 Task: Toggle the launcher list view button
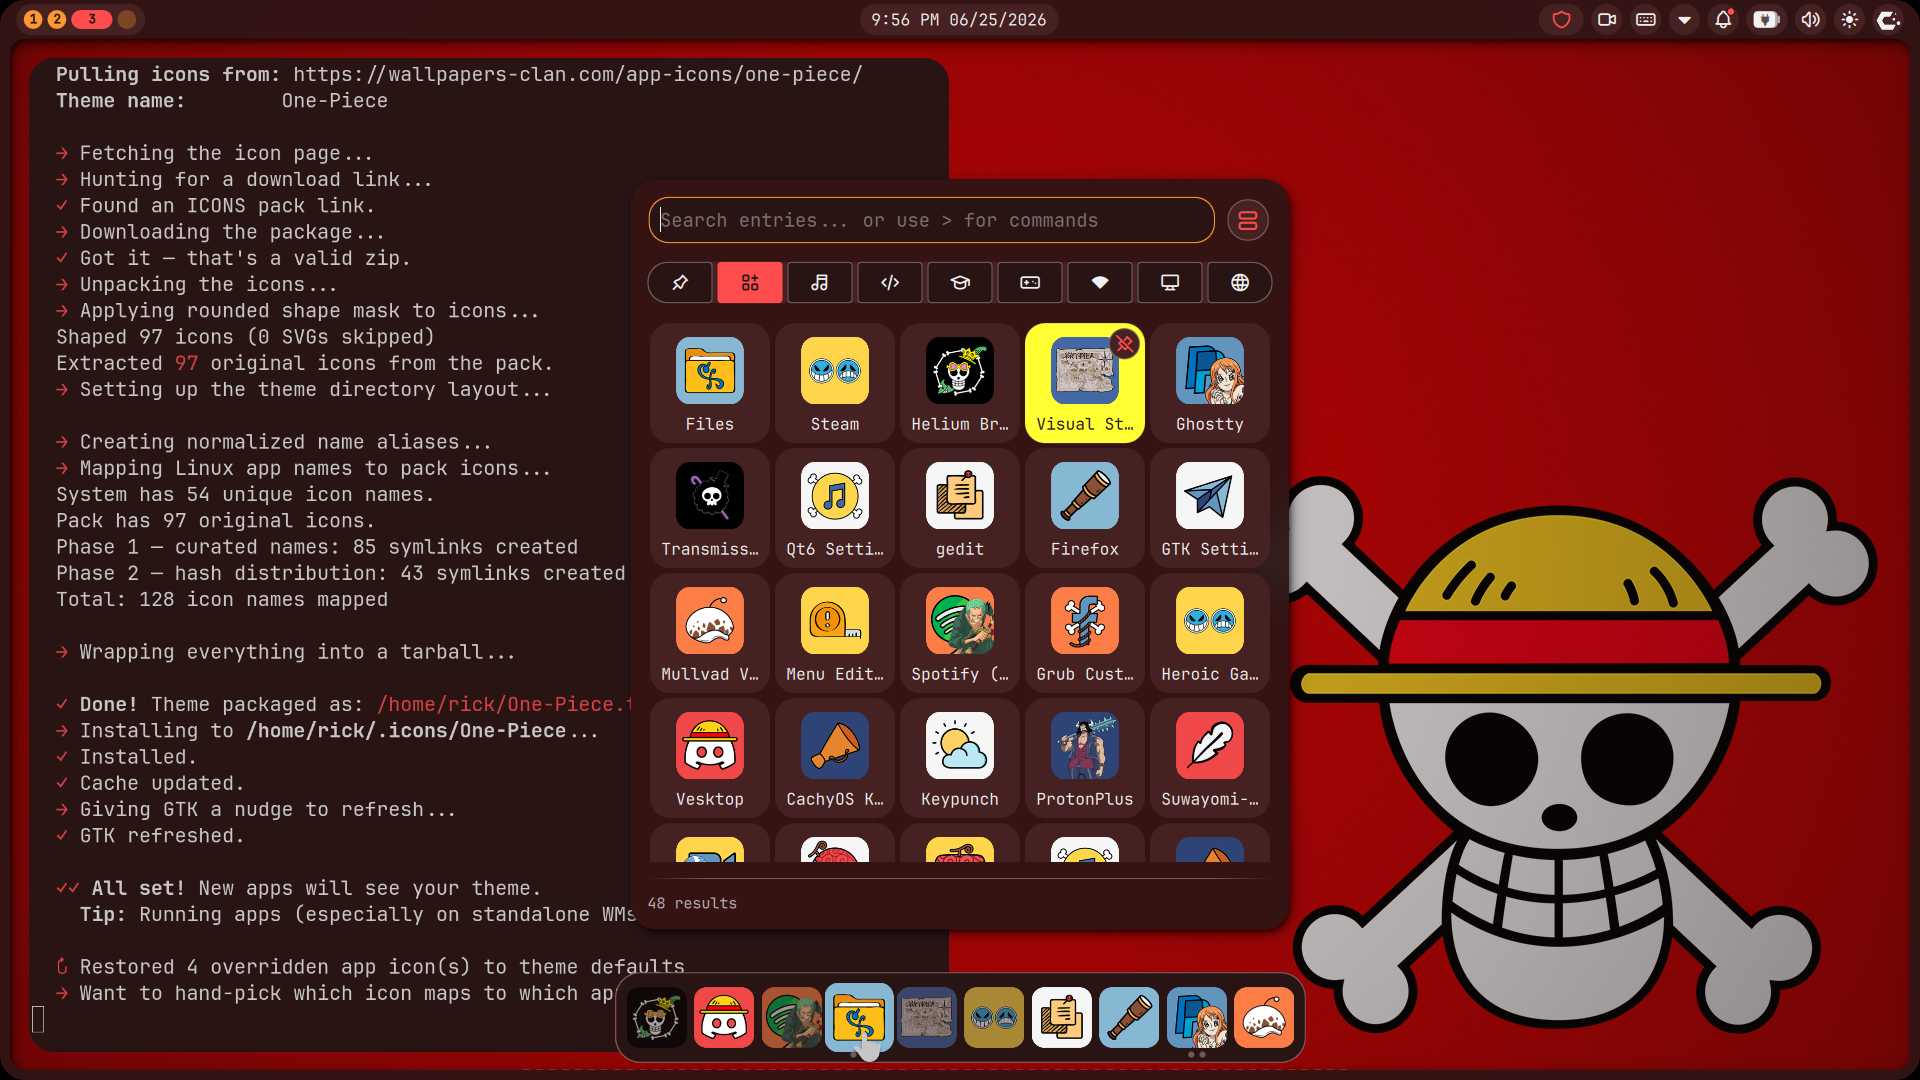point(1247,220)
